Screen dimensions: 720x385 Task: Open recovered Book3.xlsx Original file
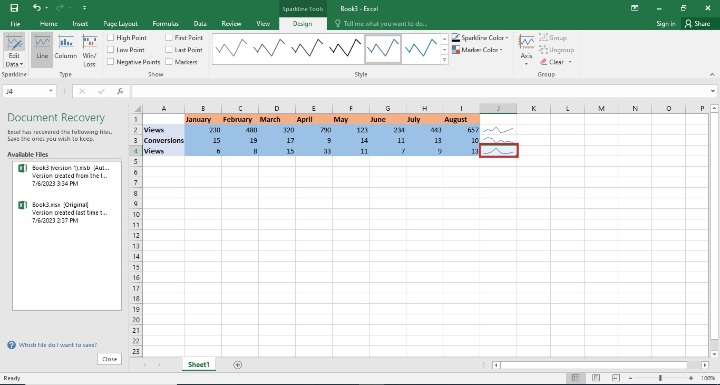[x=67, y=212]
